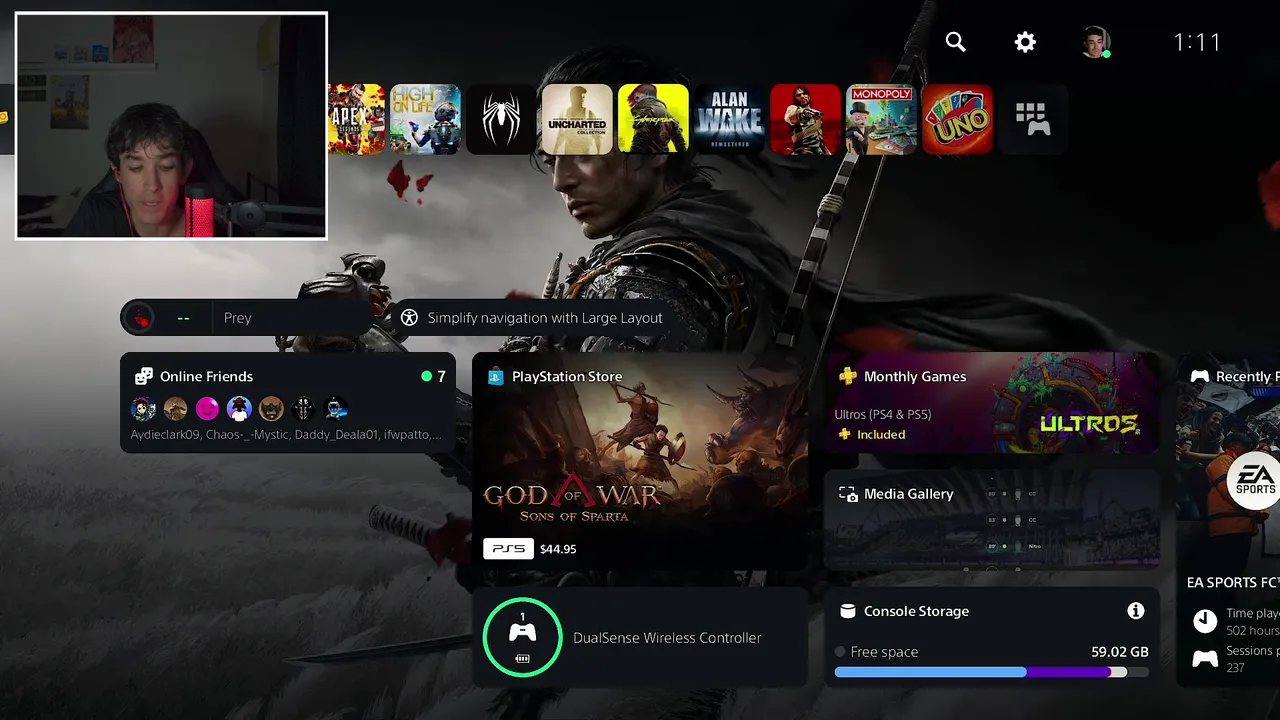Click the $44.95 price label
This screenshot has height=720, width=1280.
(x=558, y=549)
